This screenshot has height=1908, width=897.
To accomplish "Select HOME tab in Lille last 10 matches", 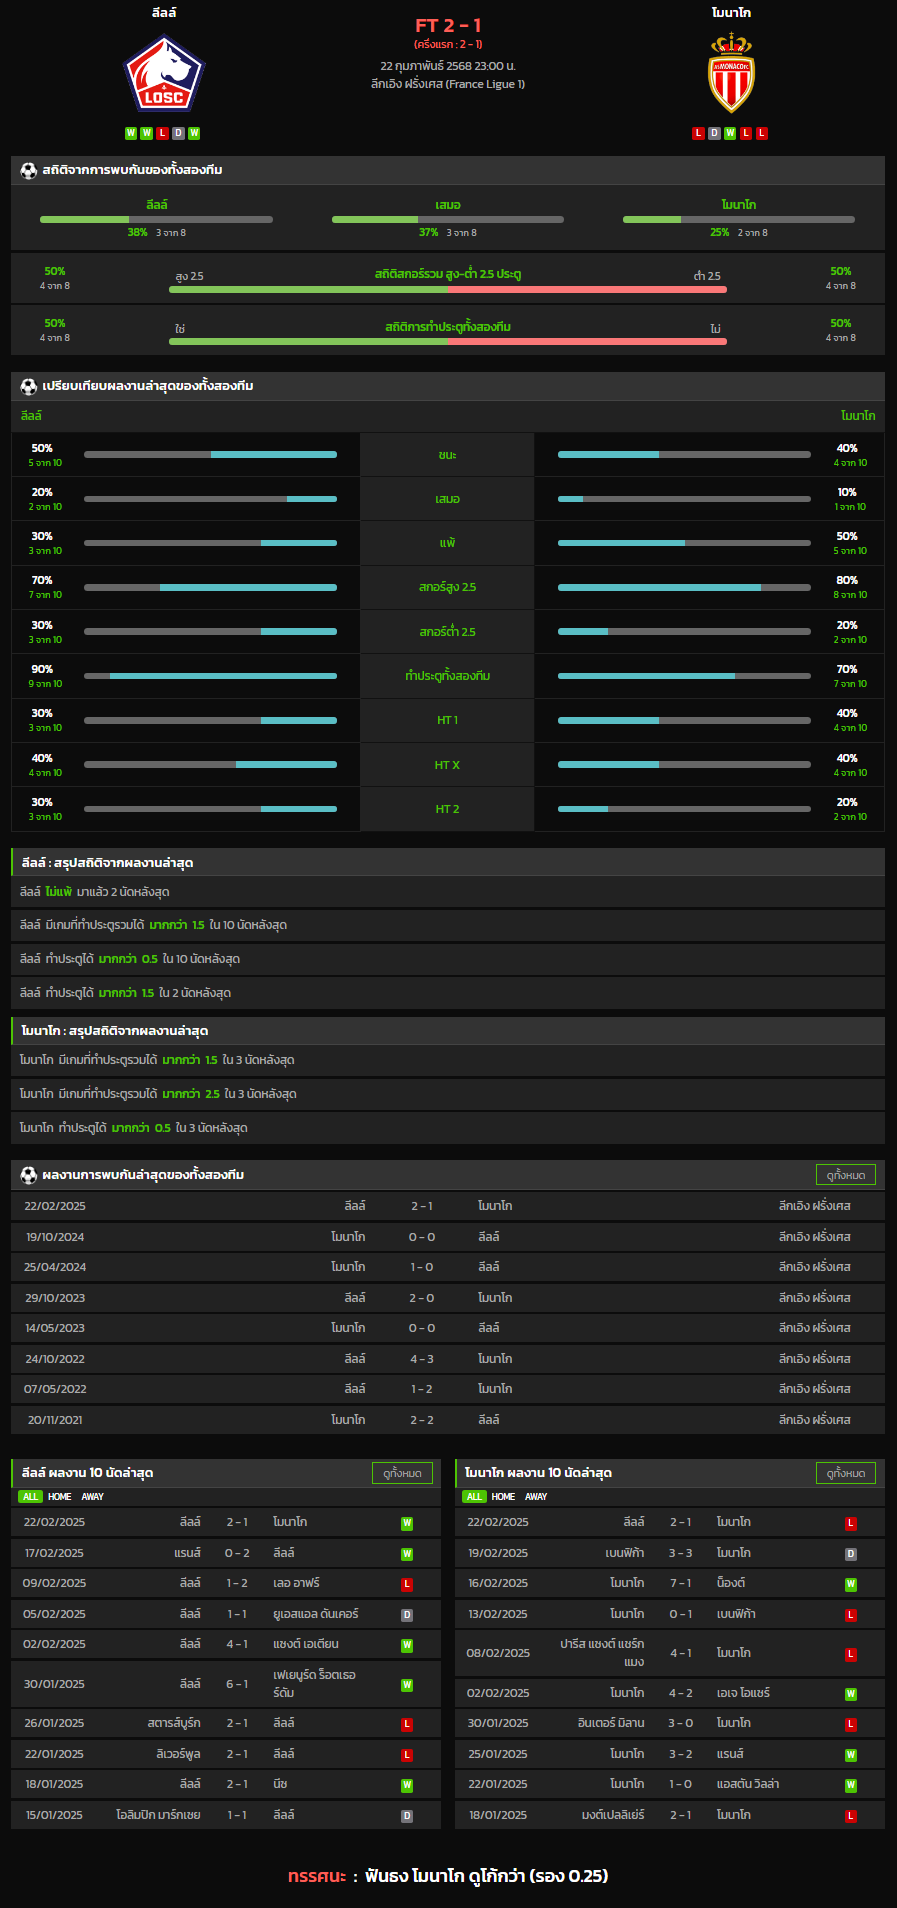I will tap(60, 1497).
